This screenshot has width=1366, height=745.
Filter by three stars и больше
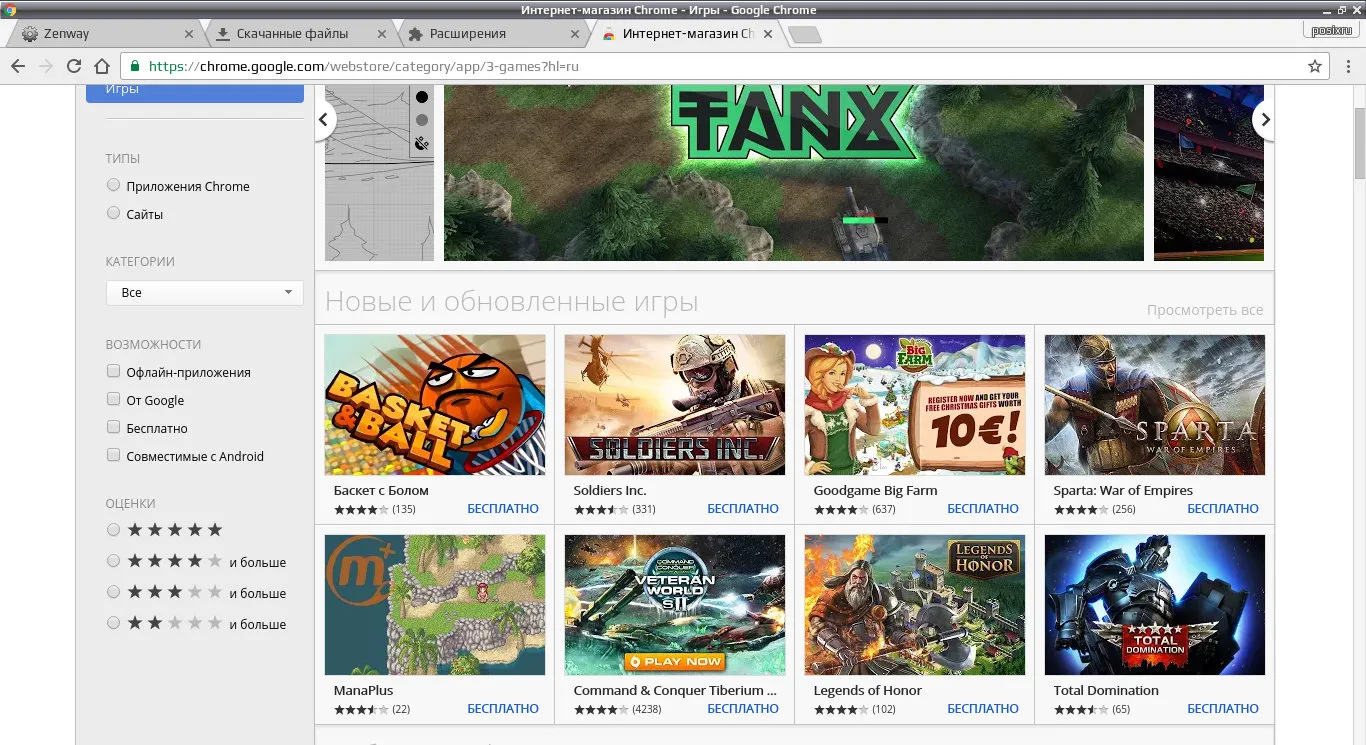113,592
